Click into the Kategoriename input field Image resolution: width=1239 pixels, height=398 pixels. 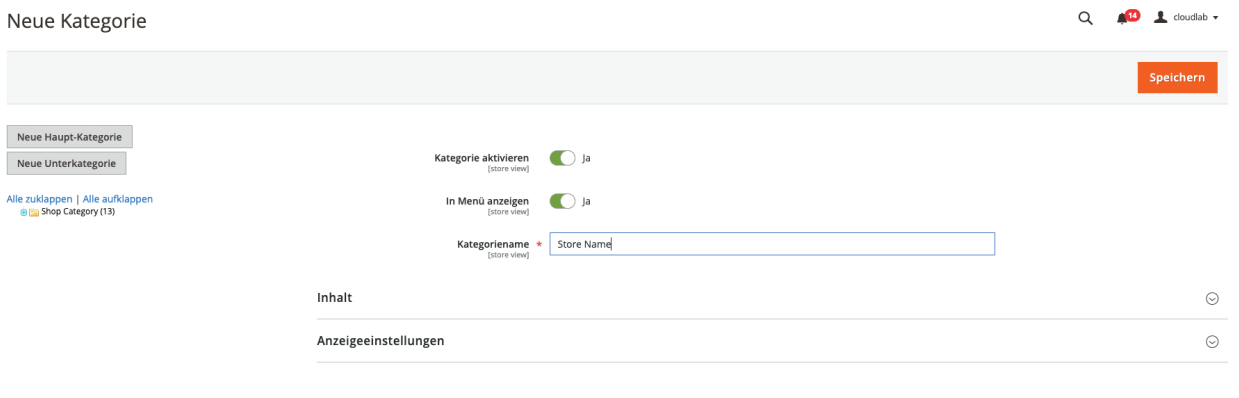[772, 244]
